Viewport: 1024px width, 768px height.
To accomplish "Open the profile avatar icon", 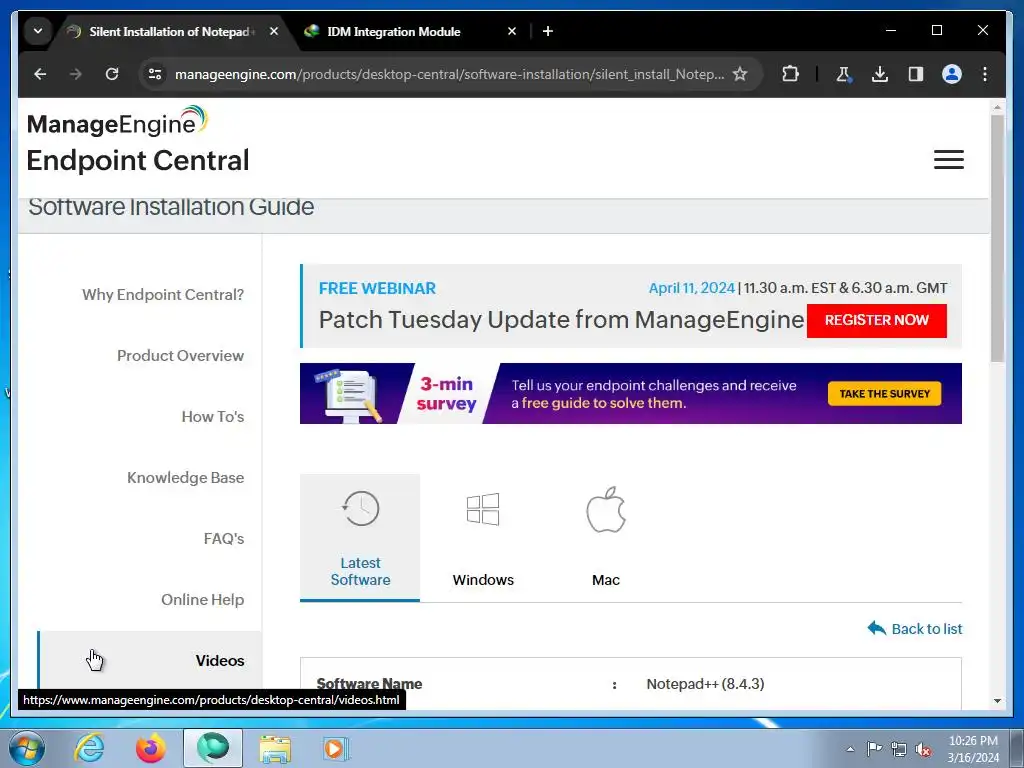I will (x=952, y=74).
